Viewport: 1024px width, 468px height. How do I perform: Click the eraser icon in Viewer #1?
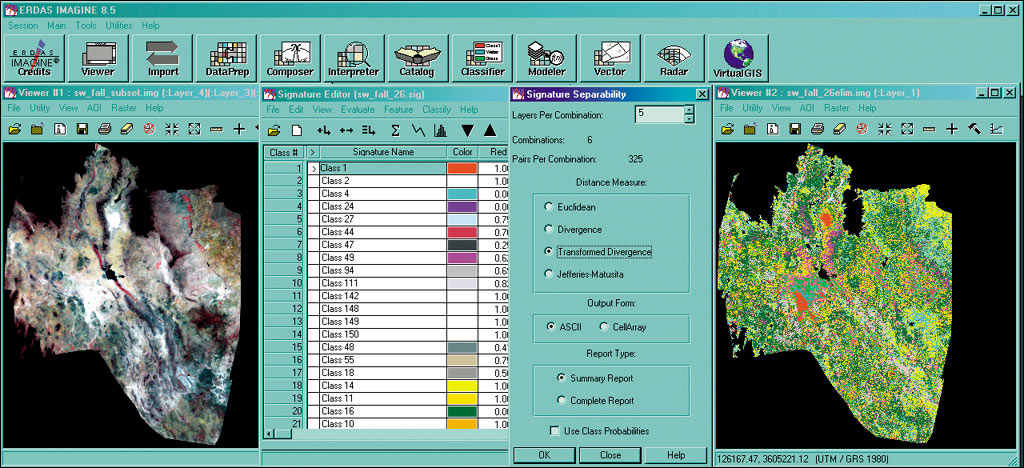127,129
